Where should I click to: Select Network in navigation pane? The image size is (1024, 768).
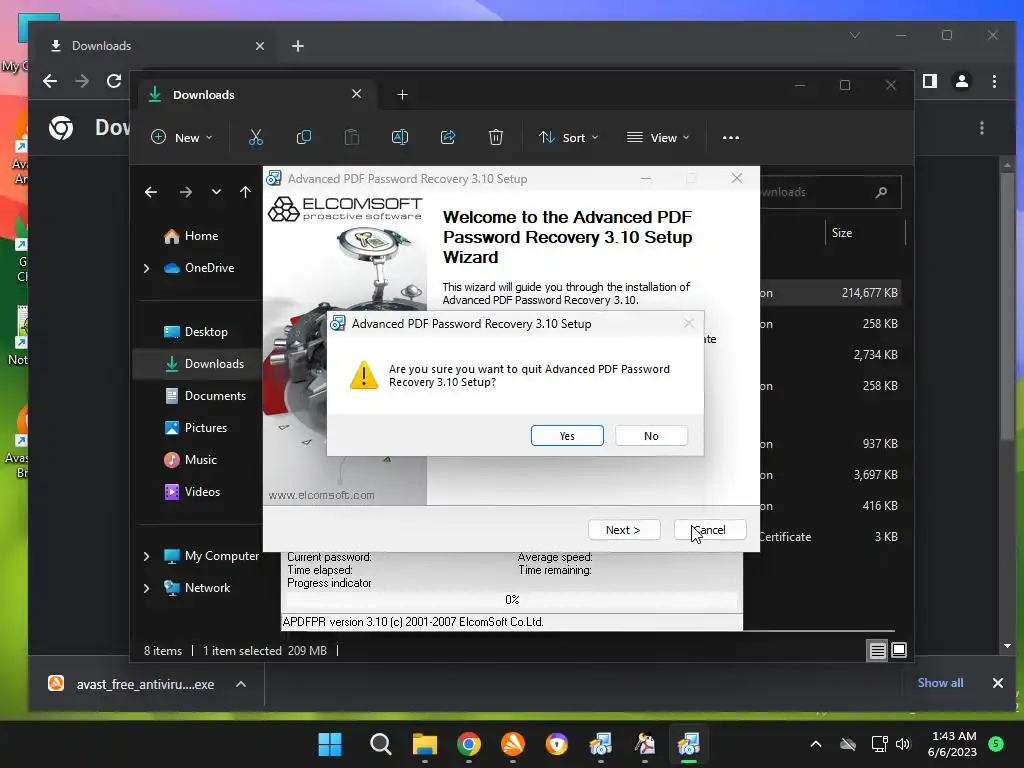tap(197, 588)
